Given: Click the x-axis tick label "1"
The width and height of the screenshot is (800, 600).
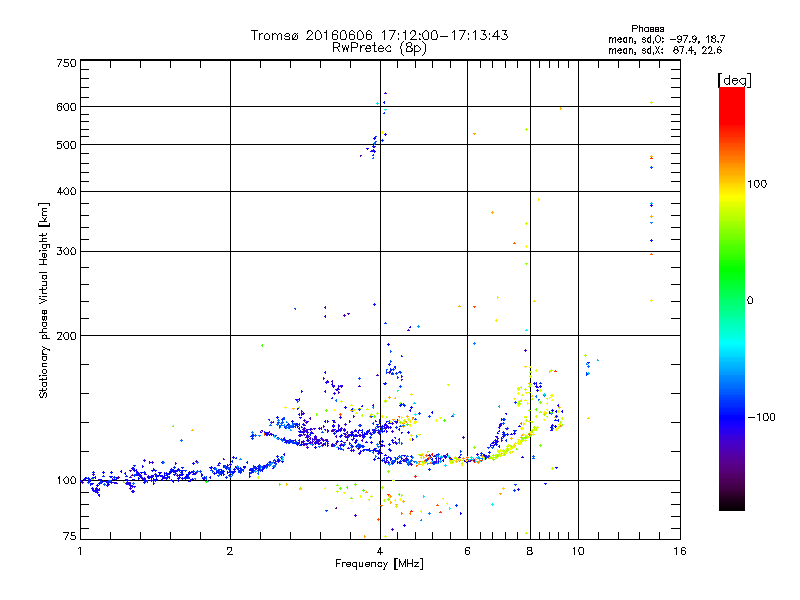Looking at the screenshot, I should click(80, 551).
